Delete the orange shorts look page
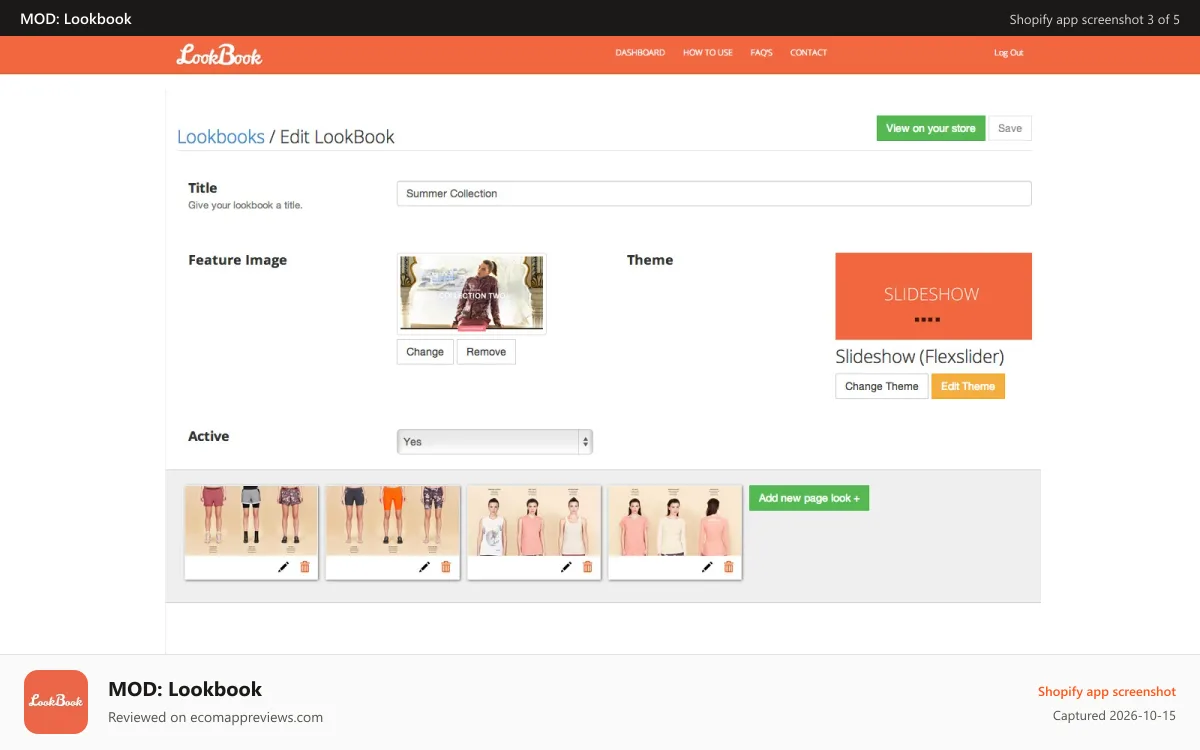This screenshot has width=1200, height=750. click(446, 567)
